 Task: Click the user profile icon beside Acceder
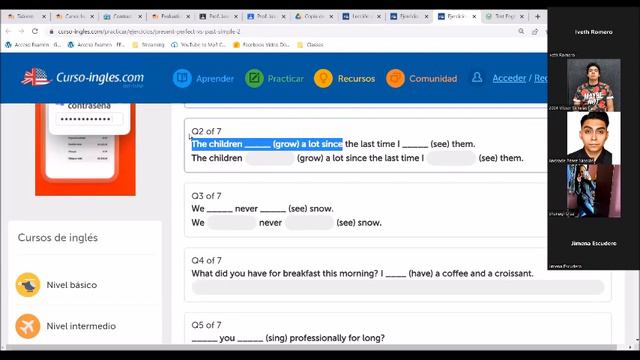477,78
